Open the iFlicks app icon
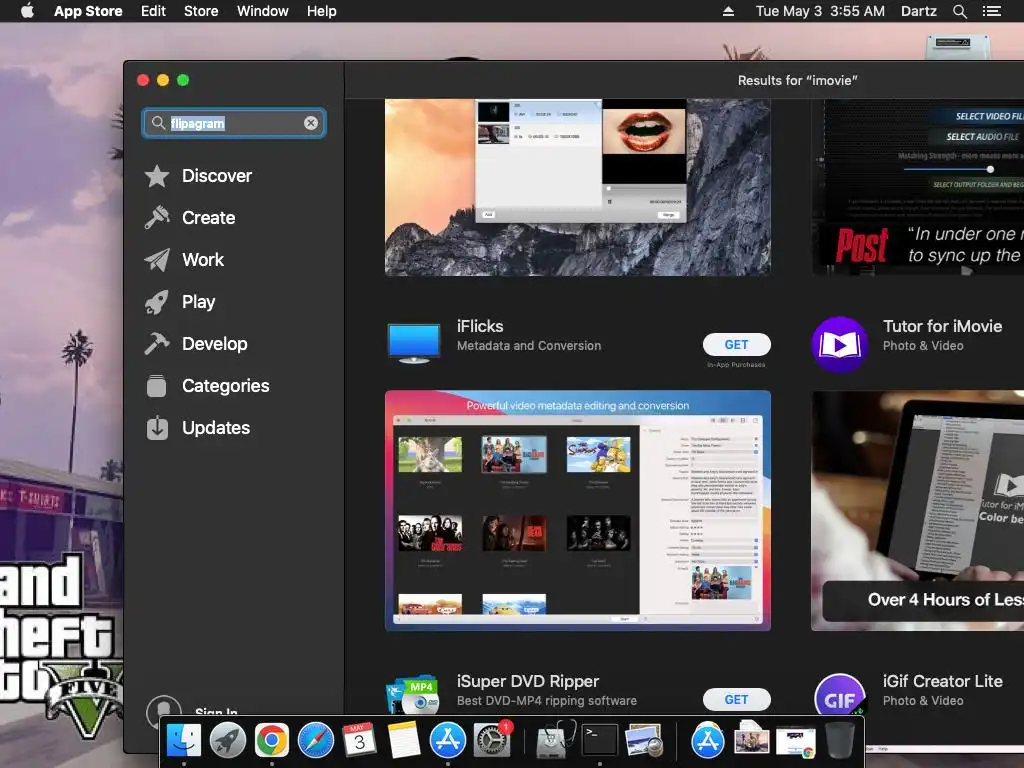This screenshot has height=768, width=1024. coord(413,344)
